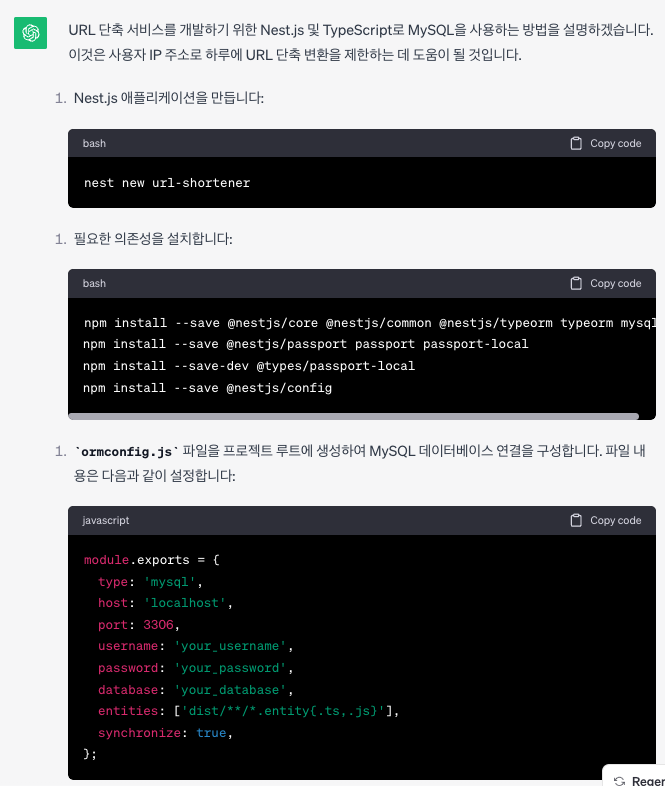
Task: Copy code of the npm install block
Action: tap(606, 283)
